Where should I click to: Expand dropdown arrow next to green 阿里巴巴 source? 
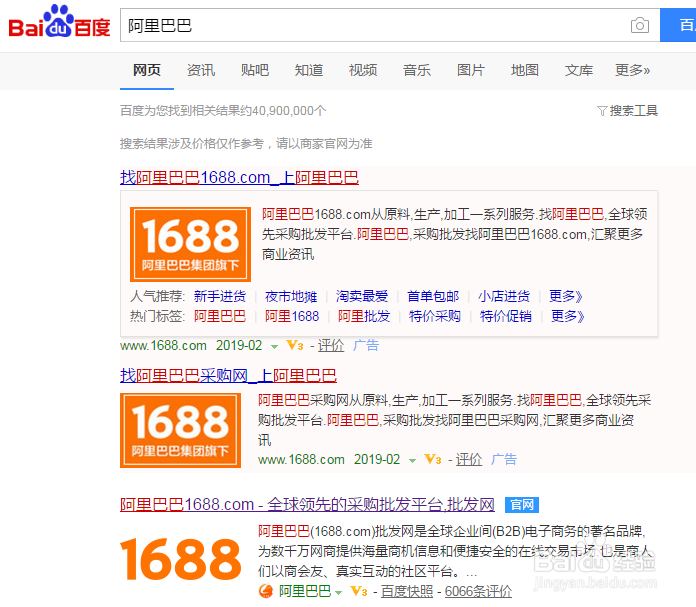339,592
